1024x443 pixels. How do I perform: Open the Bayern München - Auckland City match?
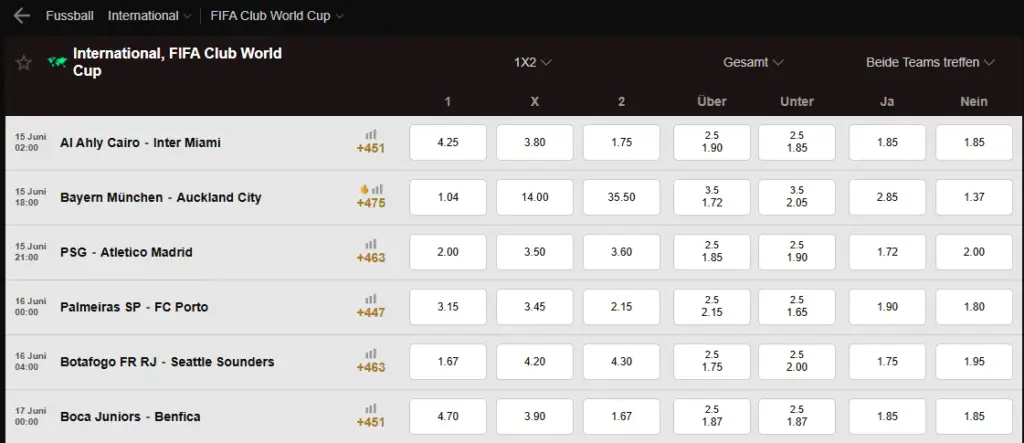161,197
